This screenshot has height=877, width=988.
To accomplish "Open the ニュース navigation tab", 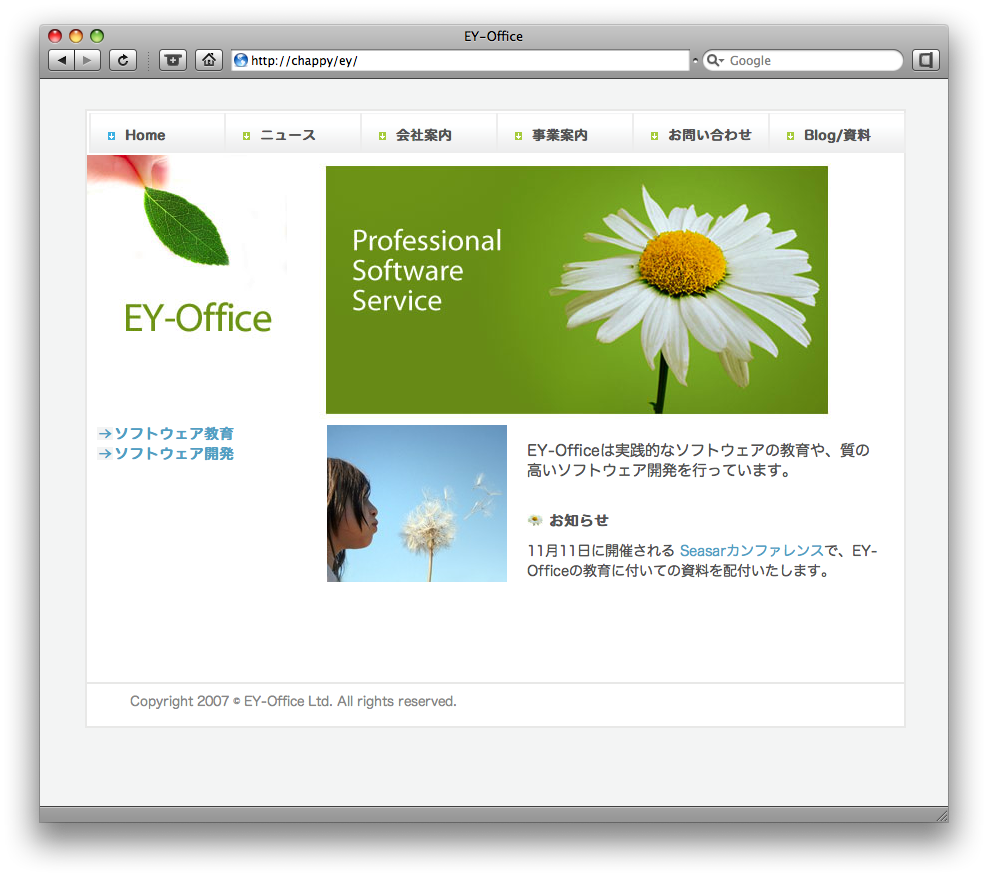I will [293, 133].
